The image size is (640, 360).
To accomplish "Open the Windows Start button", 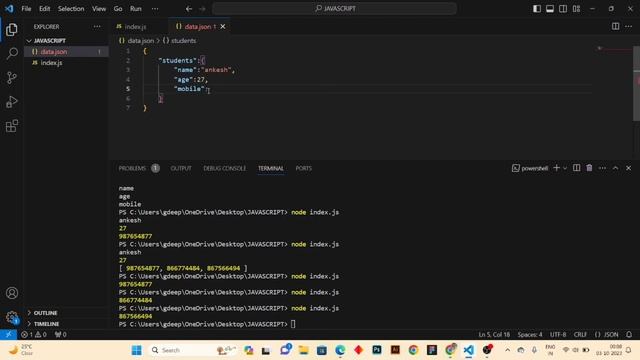I will pos(137,350).
